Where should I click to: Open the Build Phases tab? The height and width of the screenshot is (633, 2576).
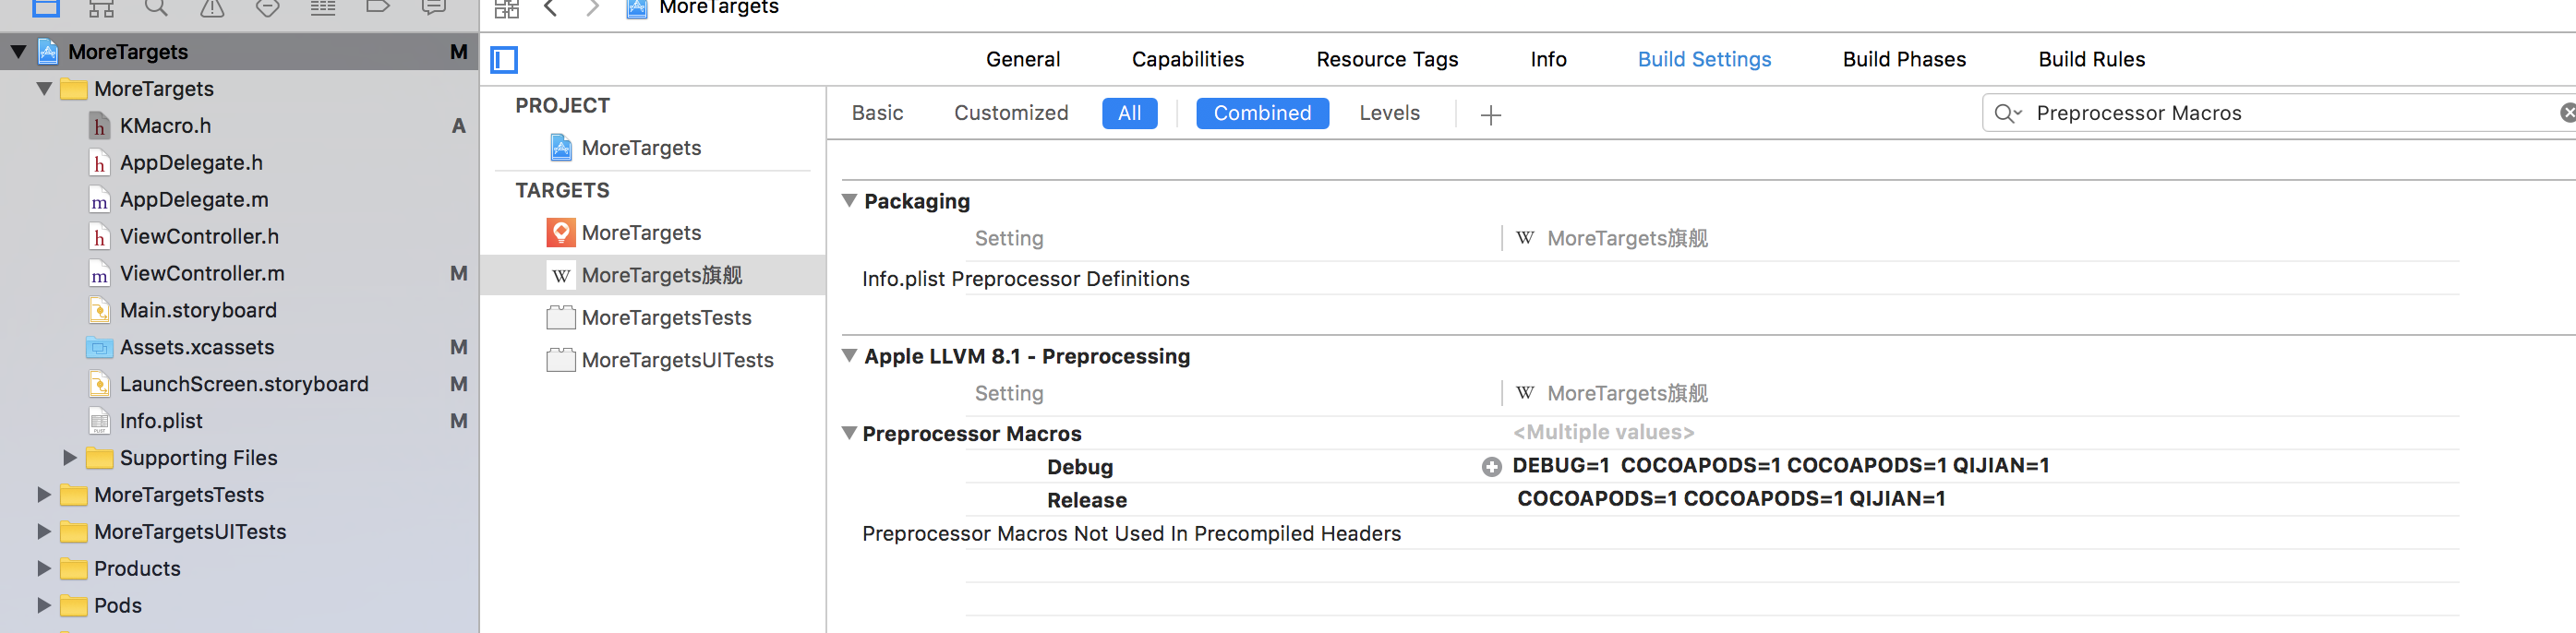click(x=1903, y=60)
